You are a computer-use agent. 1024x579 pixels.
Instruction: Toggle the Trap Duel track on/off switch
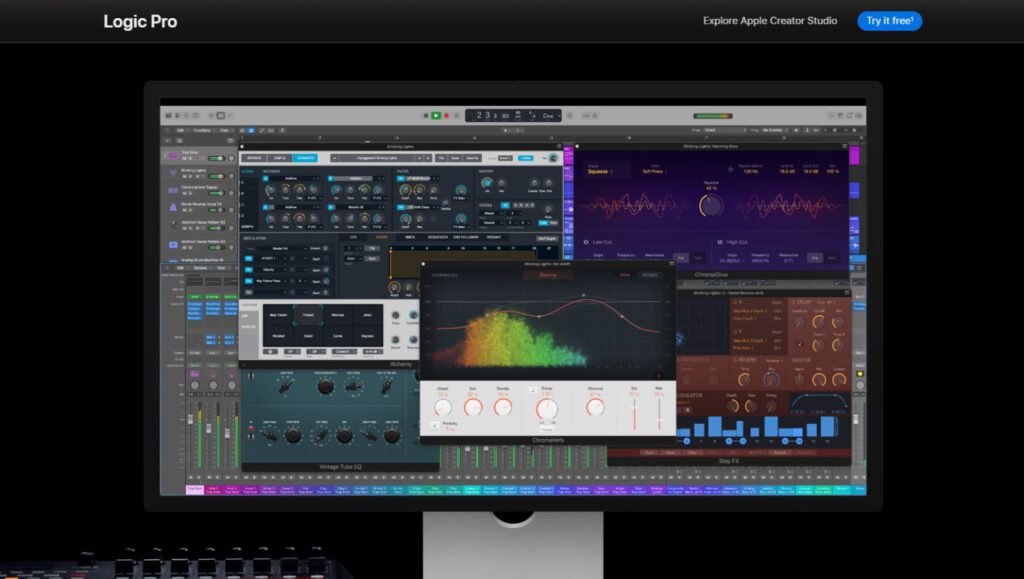pos(216,160)
